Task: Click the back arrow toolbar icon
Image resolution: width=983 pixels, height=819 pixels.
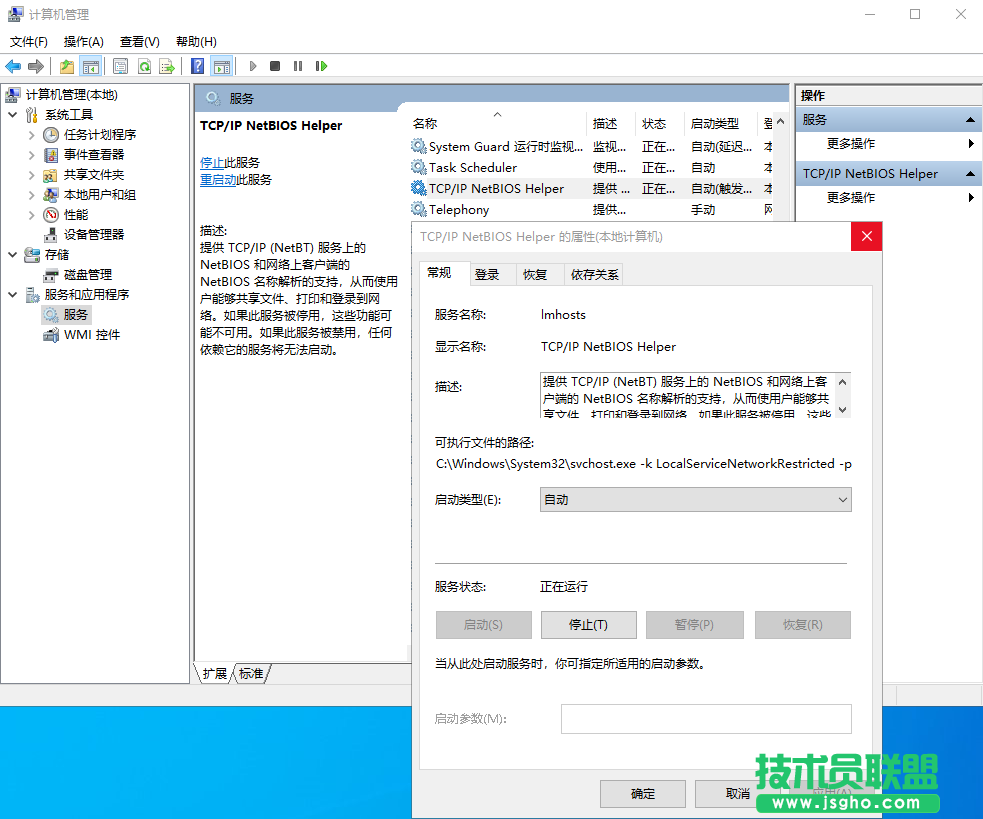Action: tap(13, 66)
